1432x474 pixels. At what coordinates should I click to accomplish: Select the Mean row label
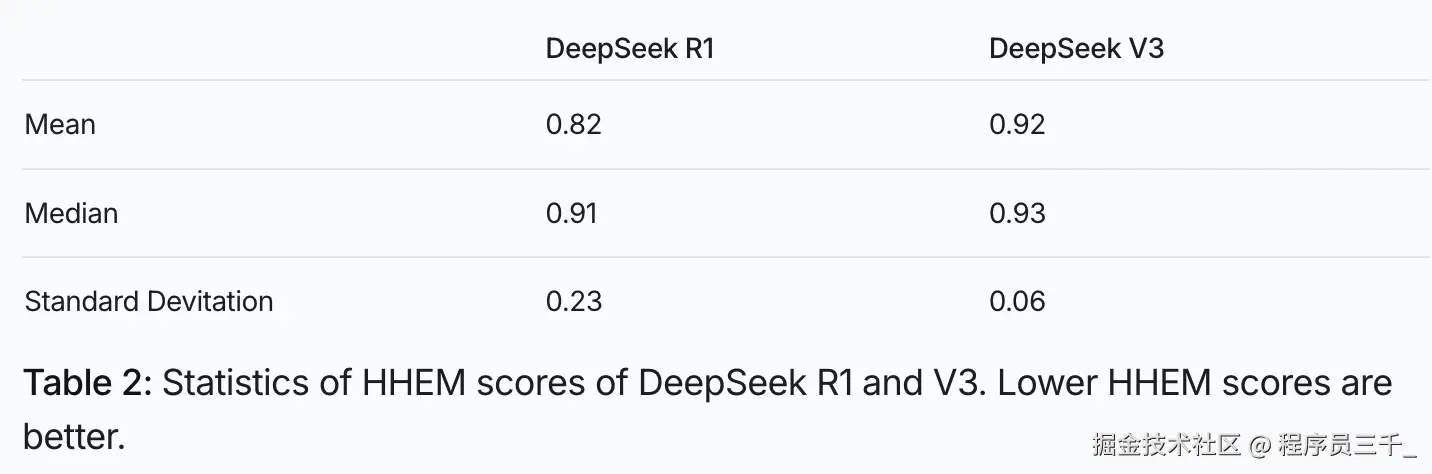(x=60, y=125)
